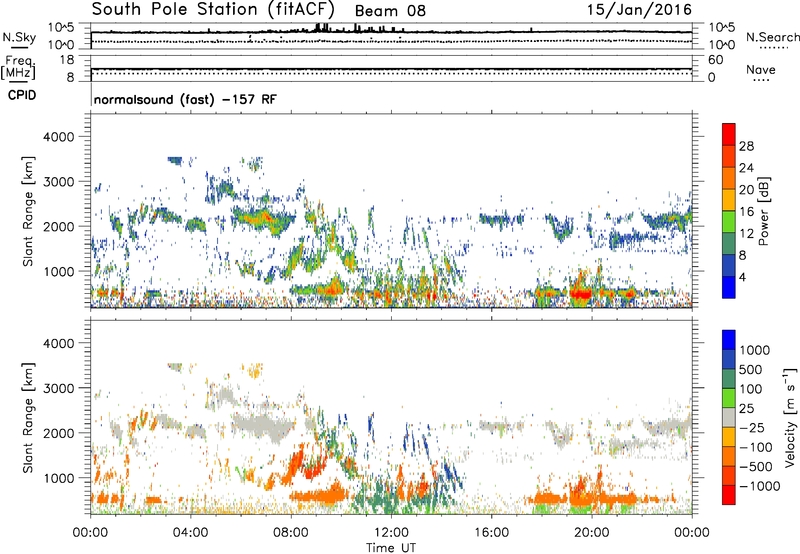Viewport: 800px width, 554px height.
Task: Click the 'Power [dB]' colorbar title
Action: (x=764, y=211)
